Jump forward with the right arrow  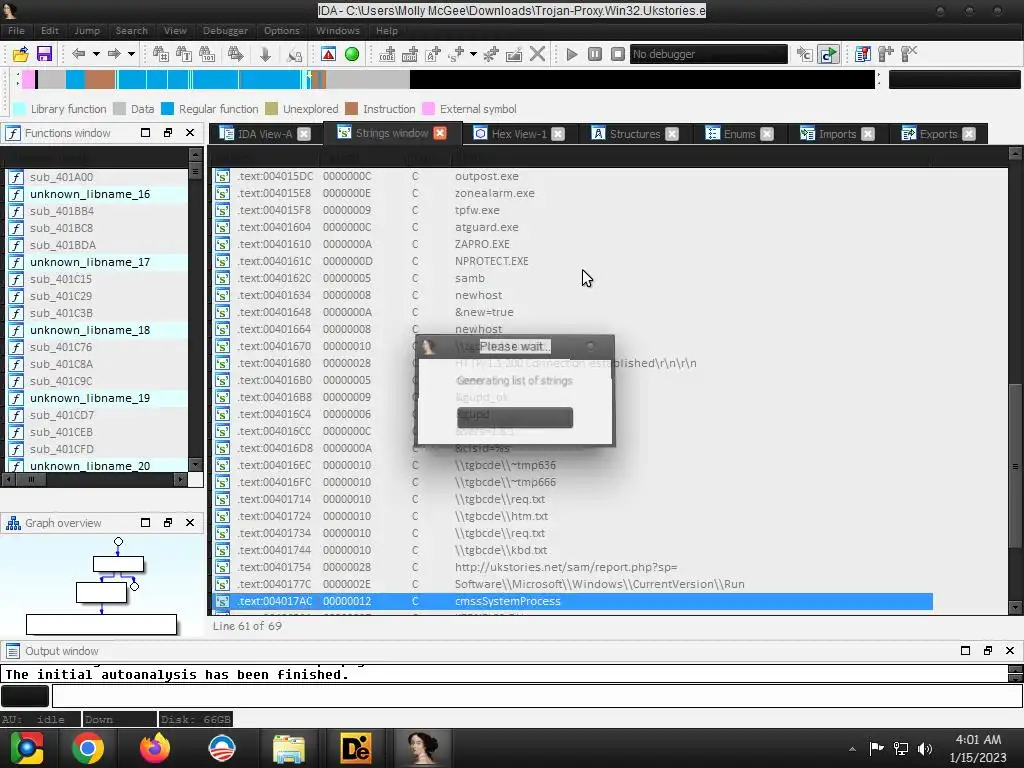tap(114, 54)
